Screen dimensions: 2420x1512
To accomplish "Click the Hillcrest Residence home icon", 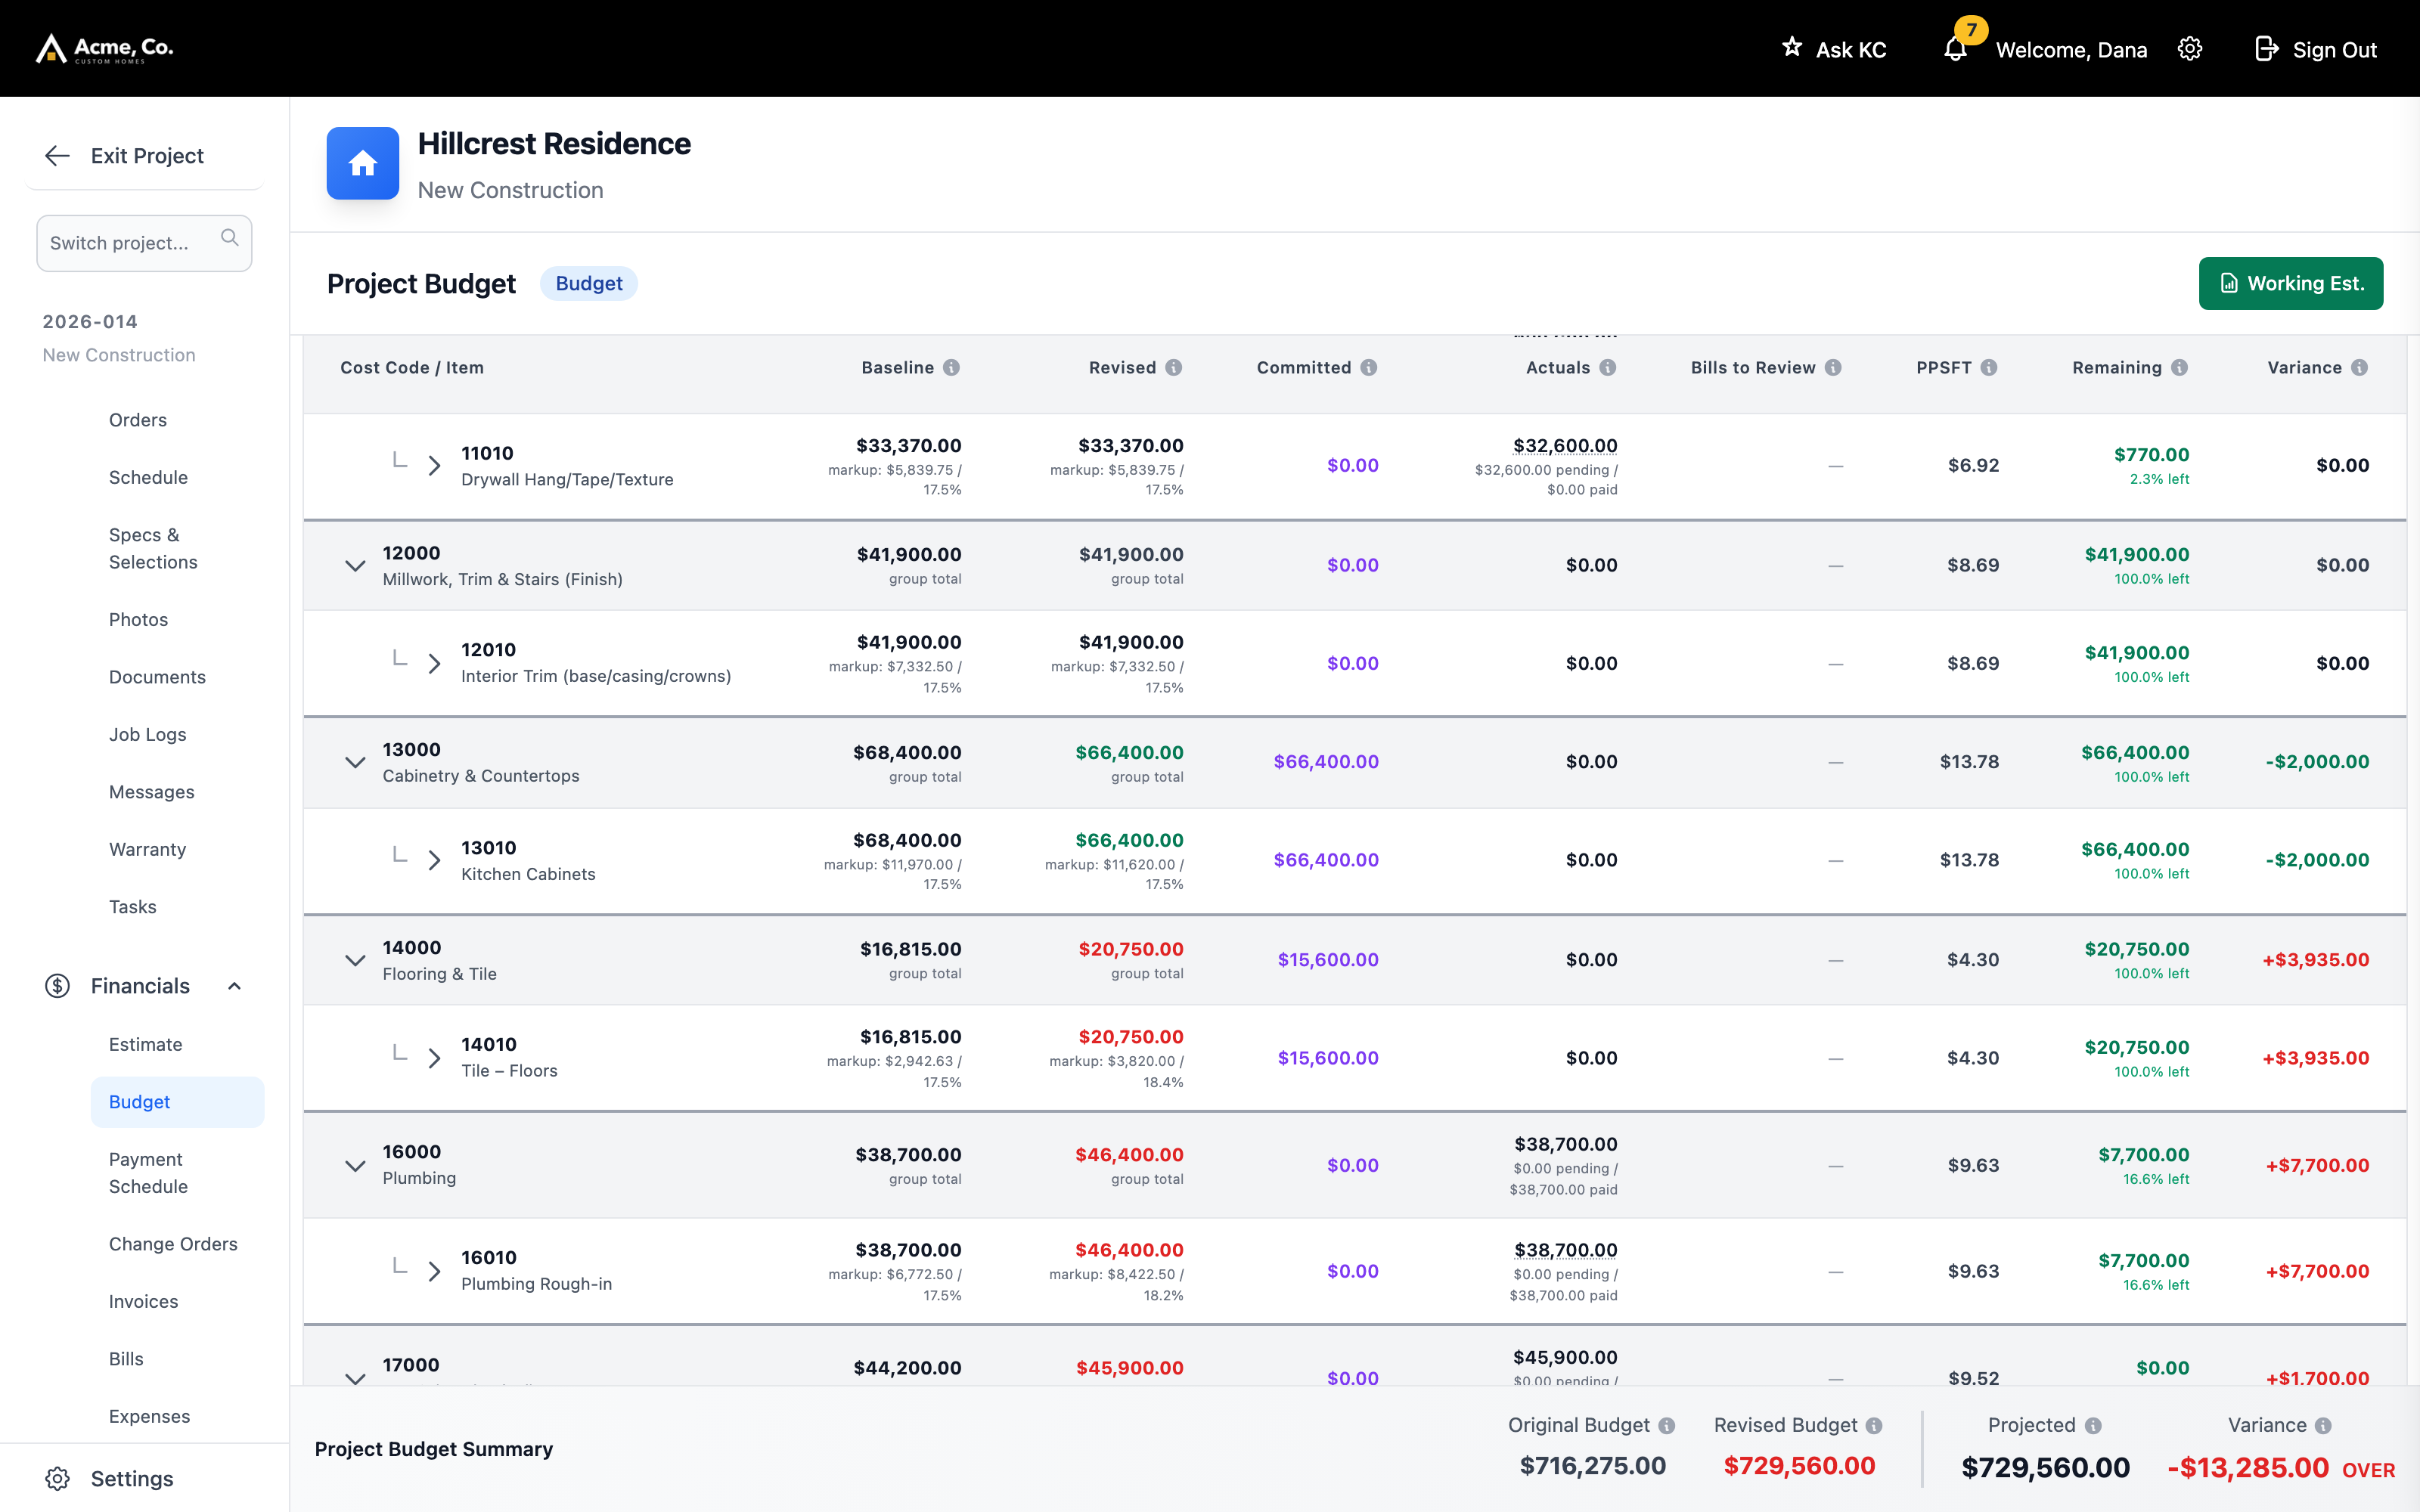I will (363, 163).
